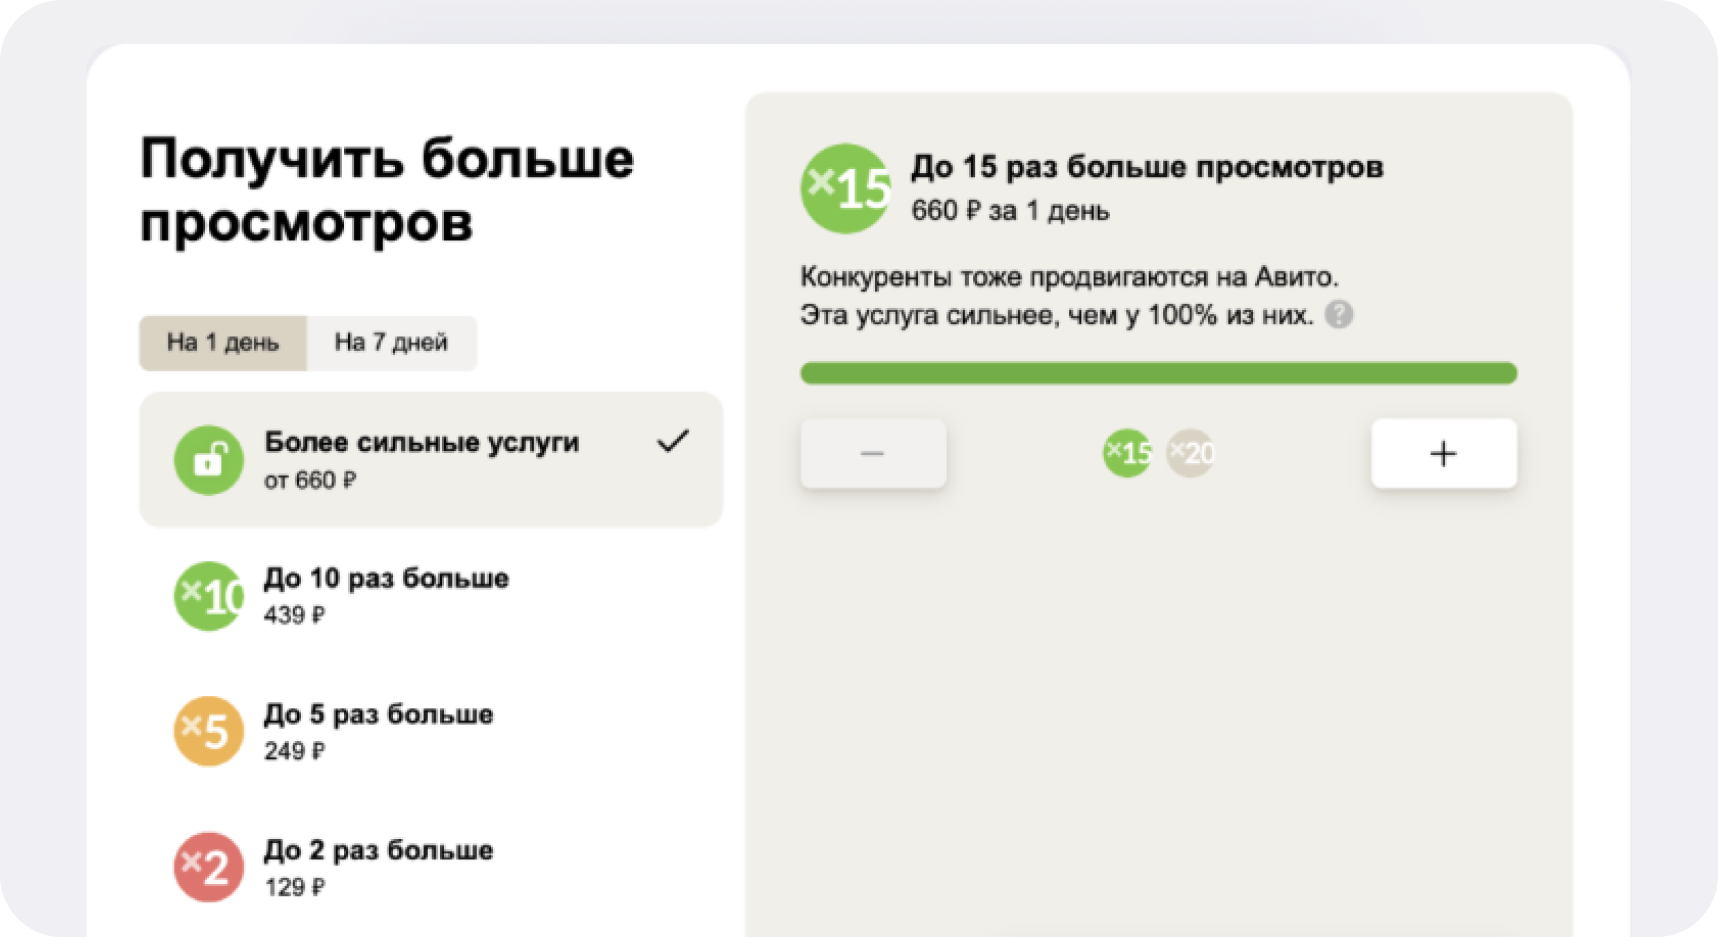Click the orange x5 badge icon
Screen dimensions: 1718x937
209,731
